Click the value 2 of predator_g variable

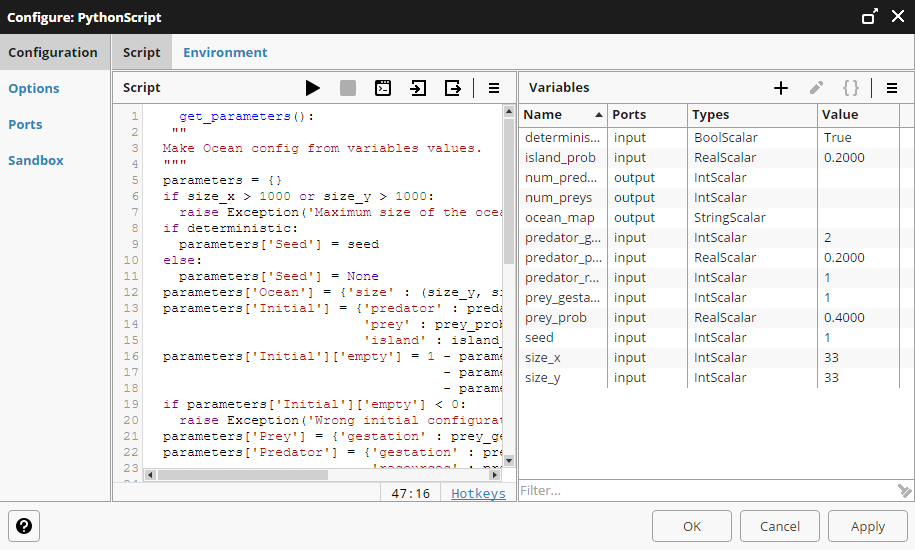point(827,237)
